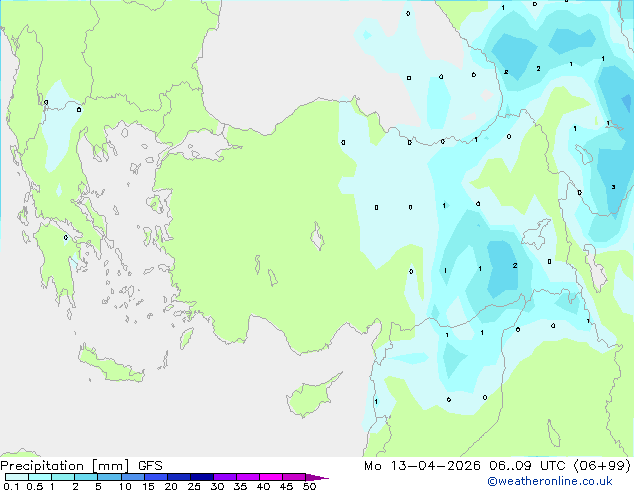Choose the 25–30 mm dark blue legend box
Image resolution: width=634 pixels, height=490 pixels.
[x=202, y=477]
